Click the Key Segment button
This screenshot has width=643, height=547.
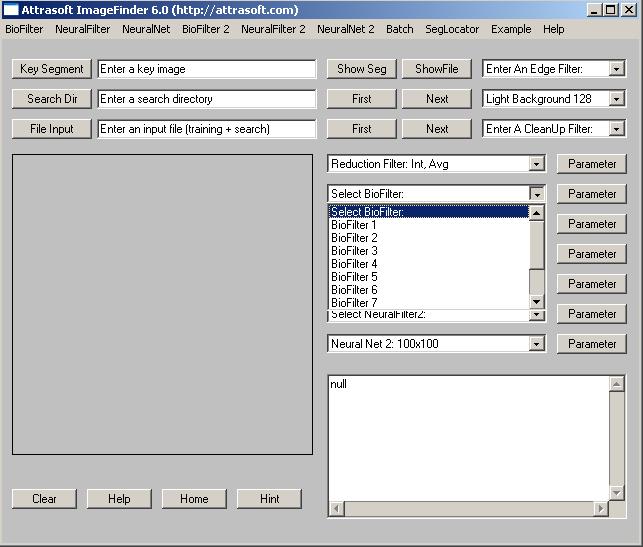tap(52, 69)
